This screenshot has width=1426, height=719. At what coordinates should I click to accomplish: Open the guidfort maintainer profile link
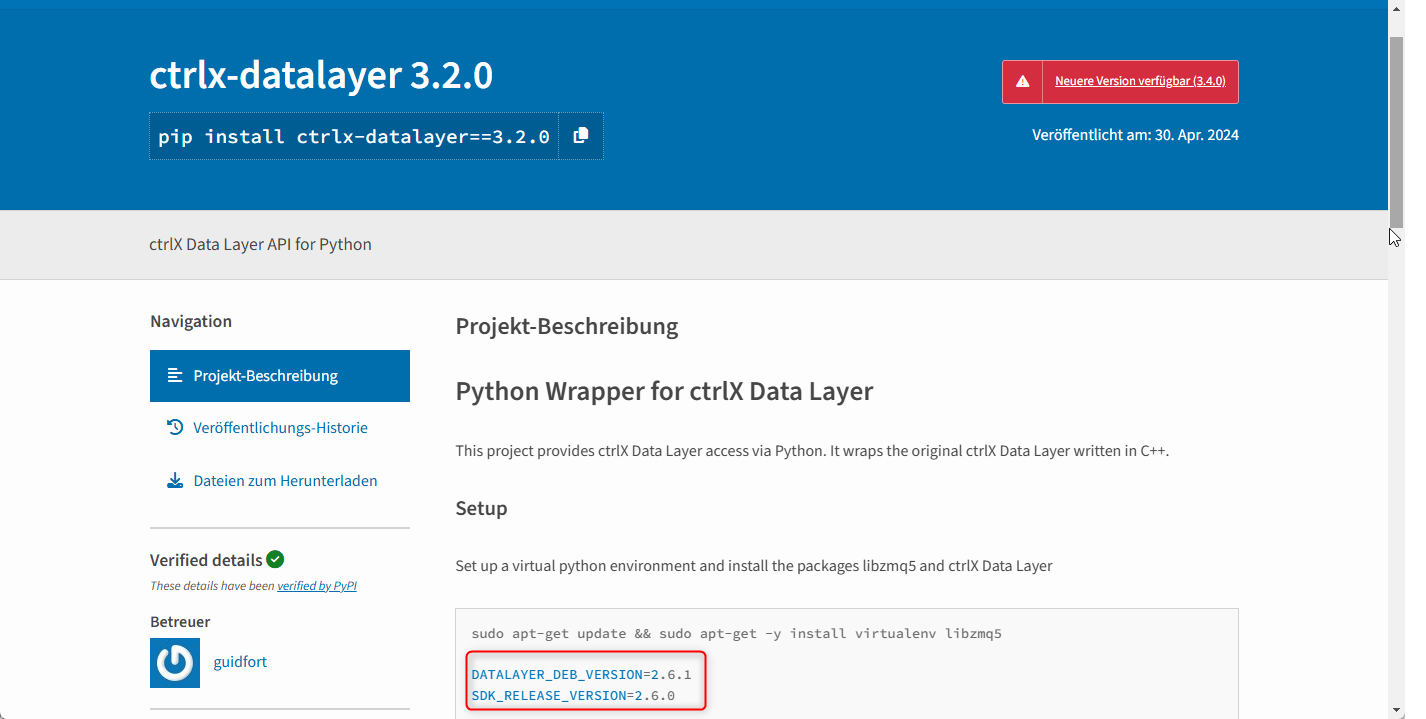(240, 662)
